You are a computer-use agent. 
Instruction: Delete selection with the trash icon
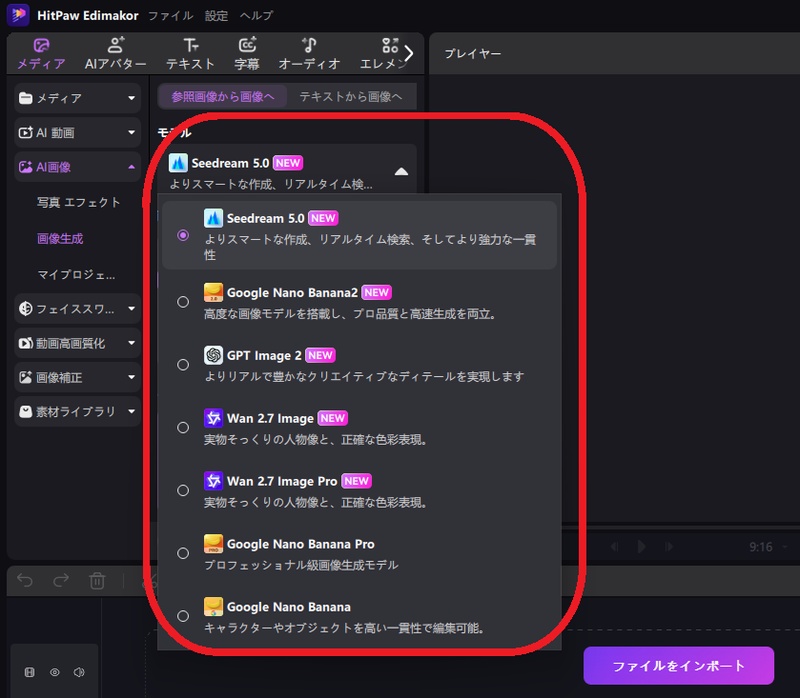97,581
